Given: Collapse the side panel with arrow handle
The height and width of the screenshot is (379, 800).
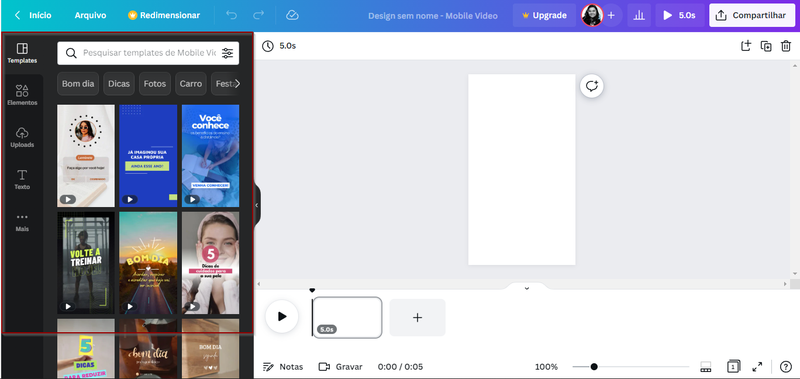Looking at the screenshot, I should 257,205.
